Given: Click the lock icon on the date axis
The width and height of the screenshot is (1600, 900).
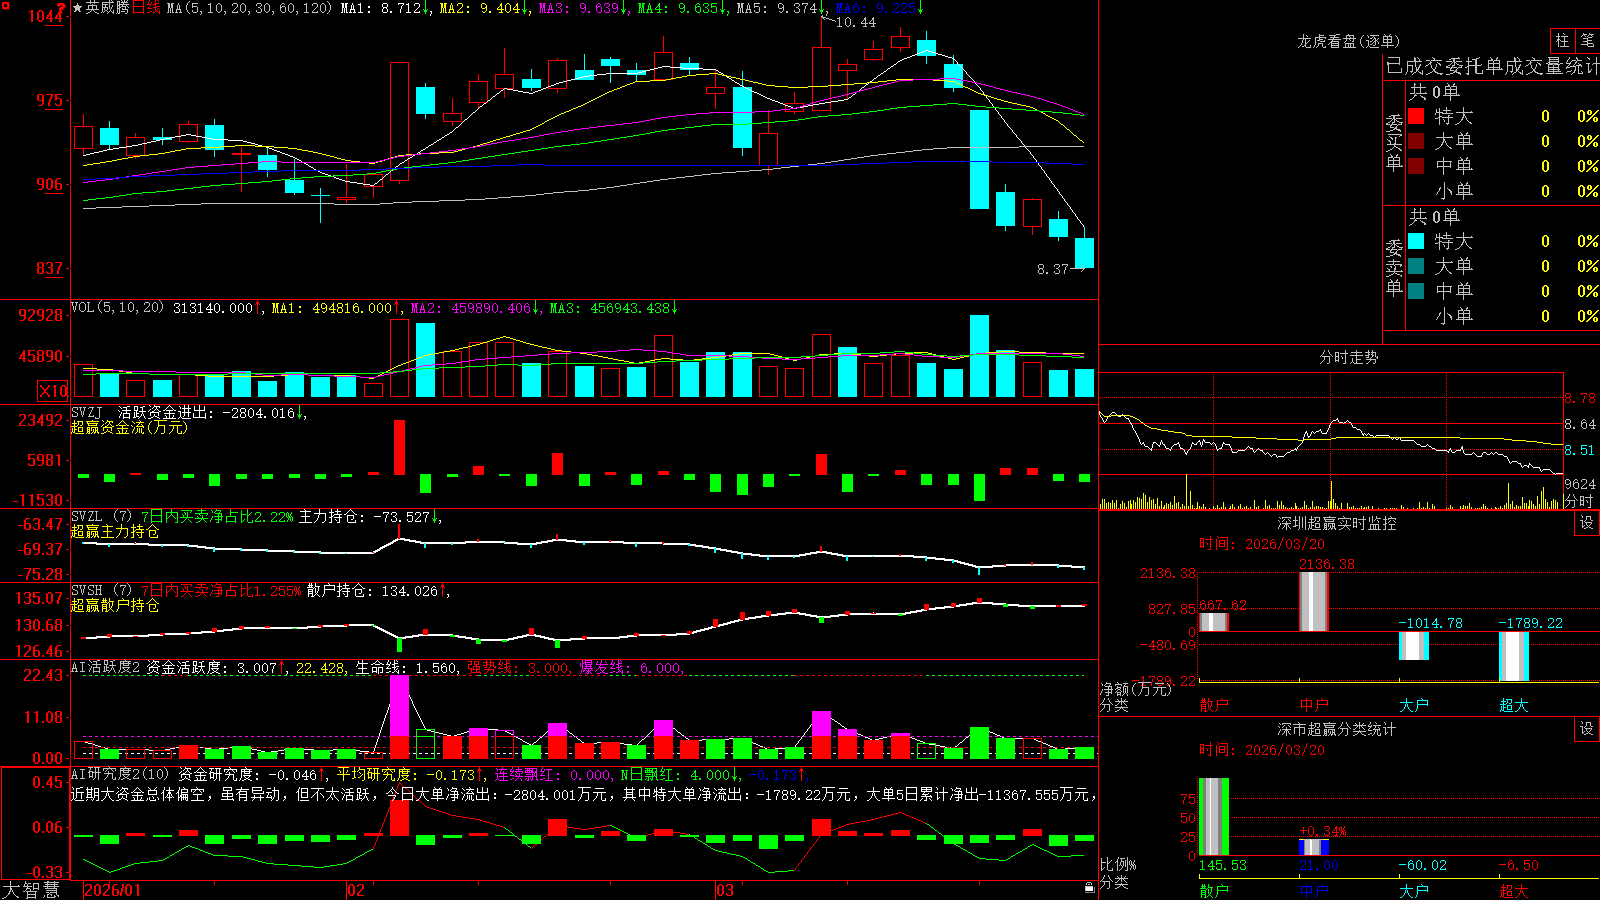Looking at the screenshot, I should [1090, 888].
